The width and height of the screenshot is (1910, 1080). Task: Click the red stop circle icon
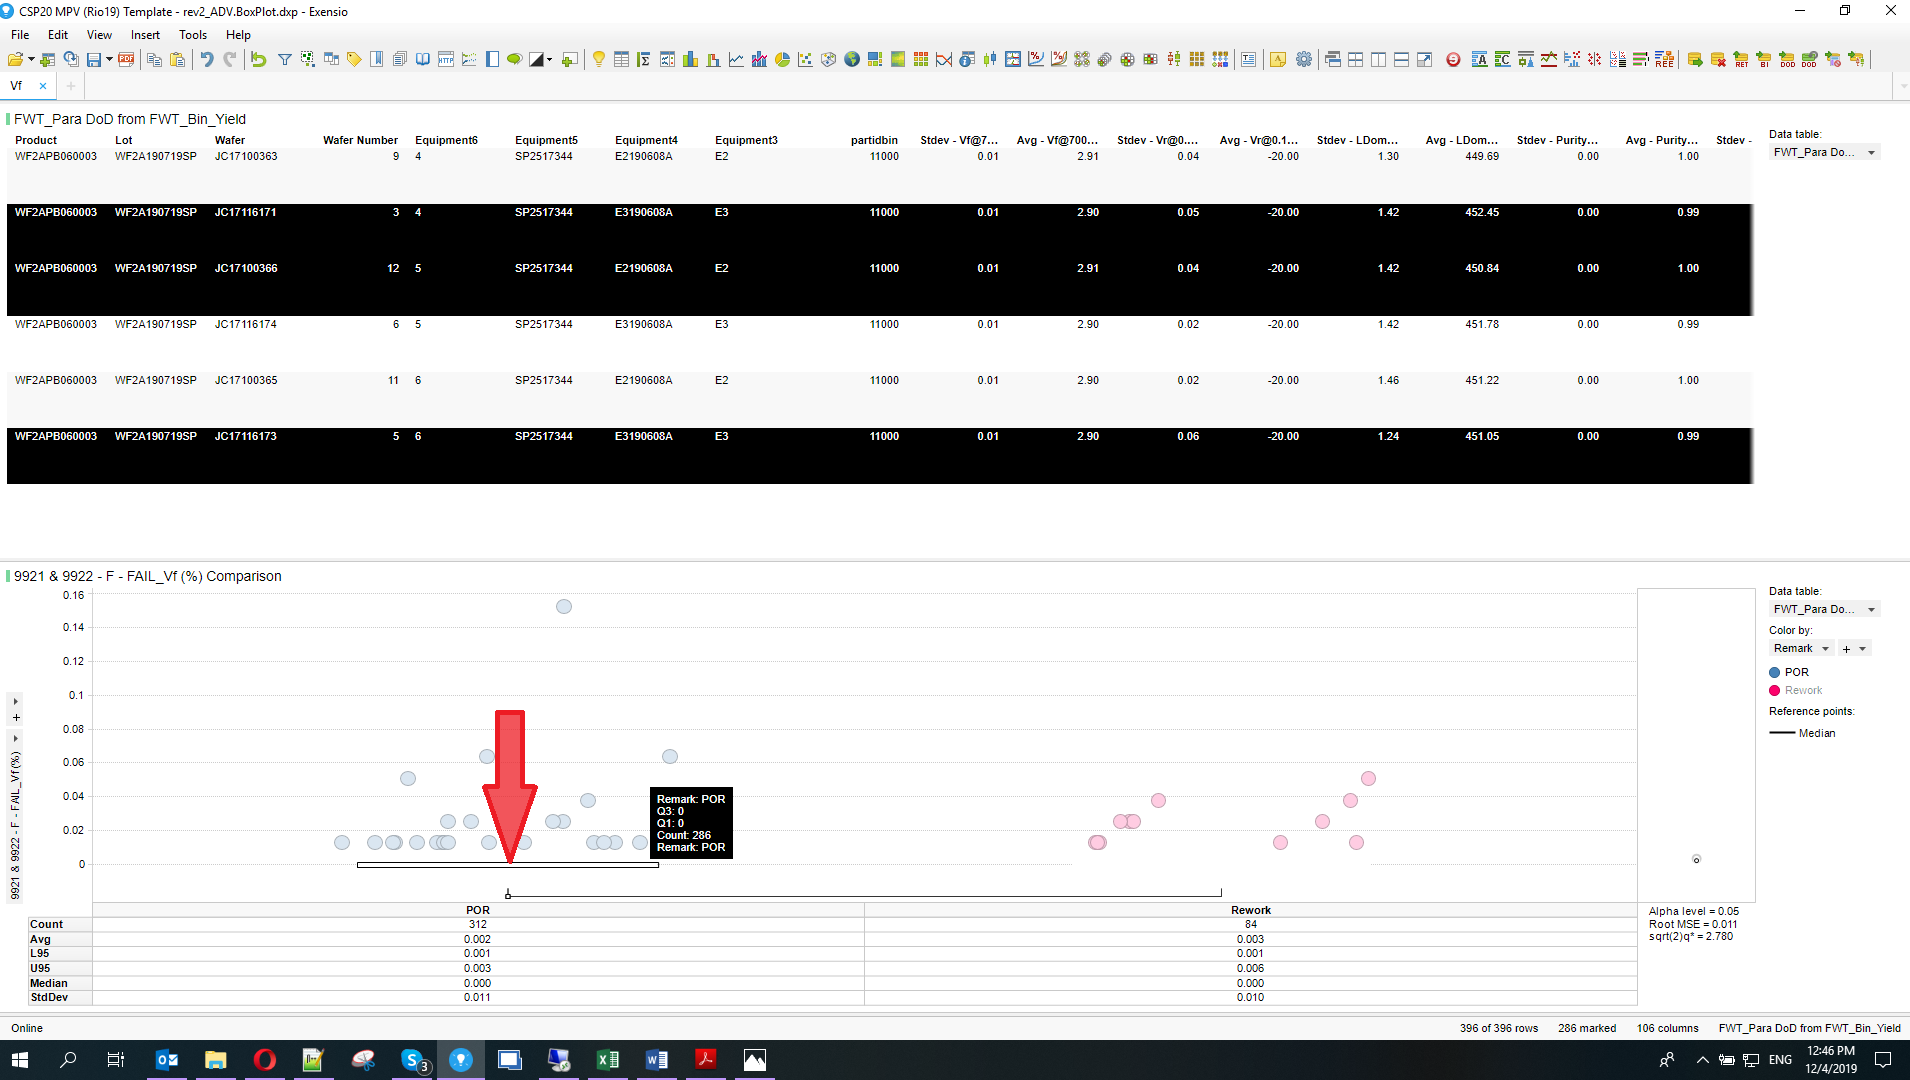[x=1453, y=60]
